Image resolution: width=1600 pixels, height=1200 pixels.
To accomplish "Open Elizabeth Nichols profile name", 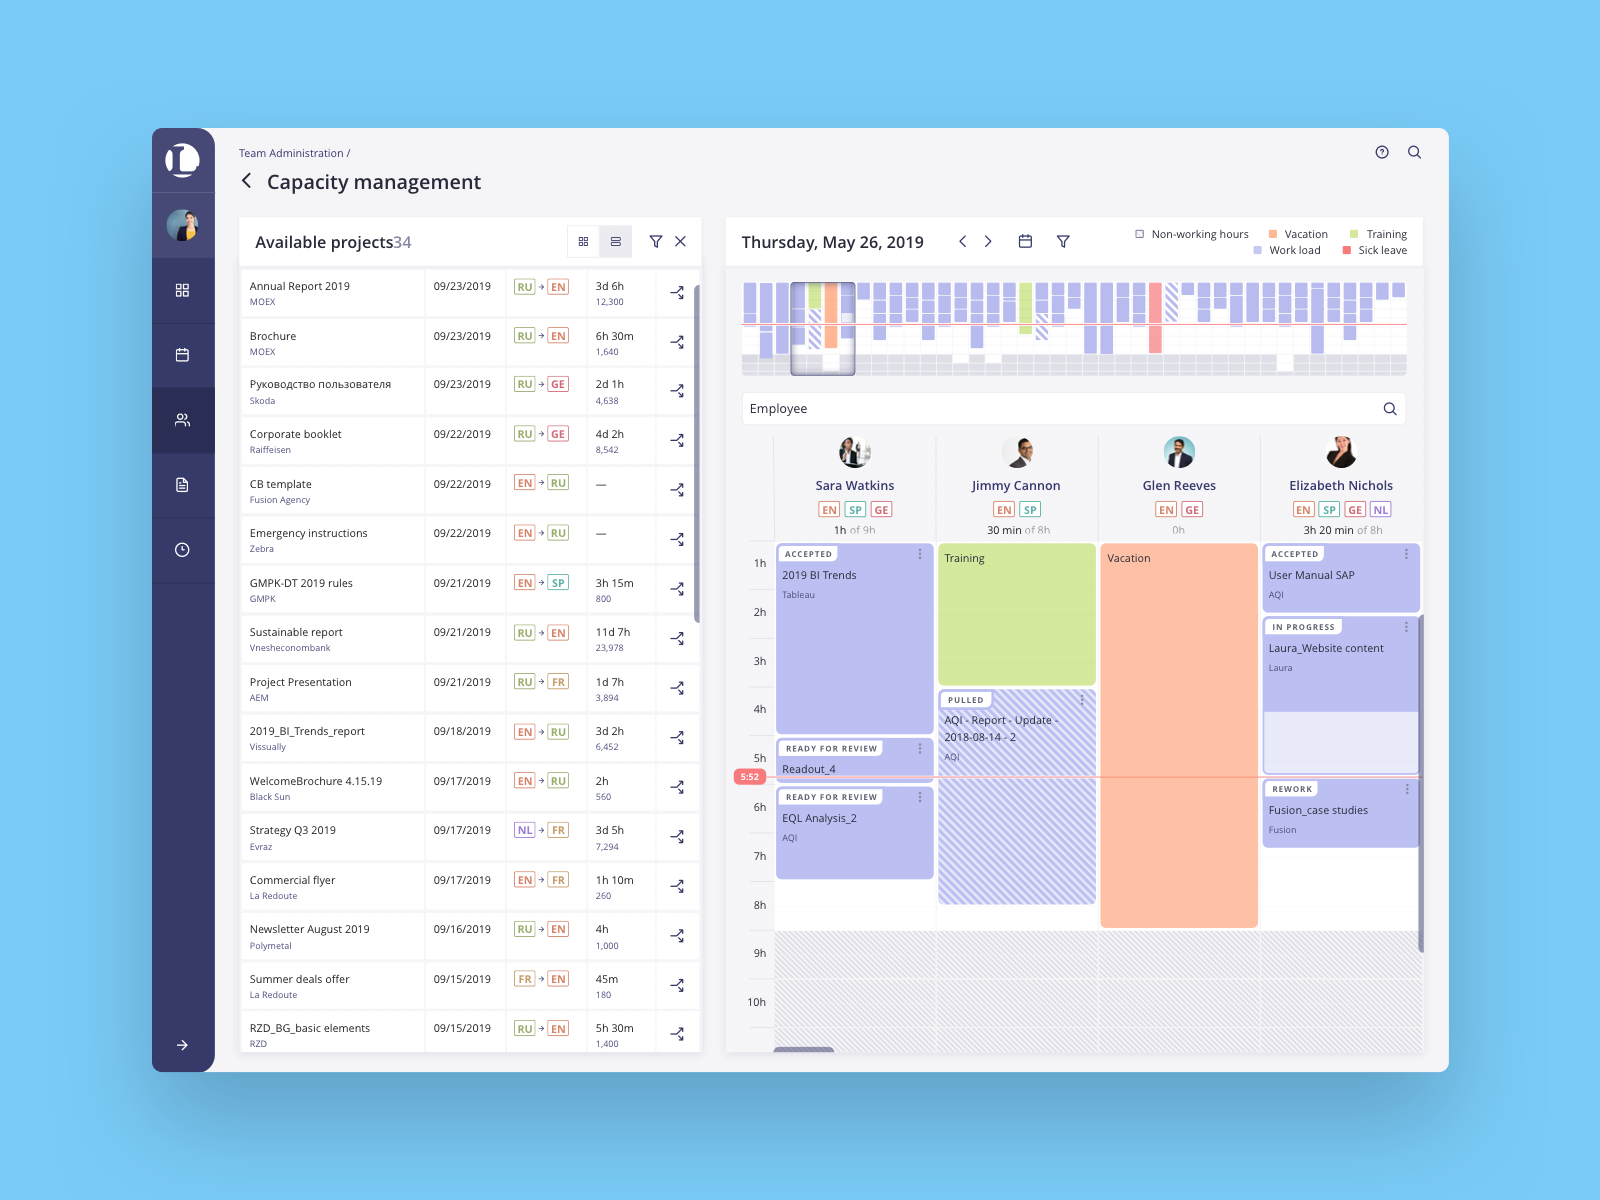I will [1341, 486].
